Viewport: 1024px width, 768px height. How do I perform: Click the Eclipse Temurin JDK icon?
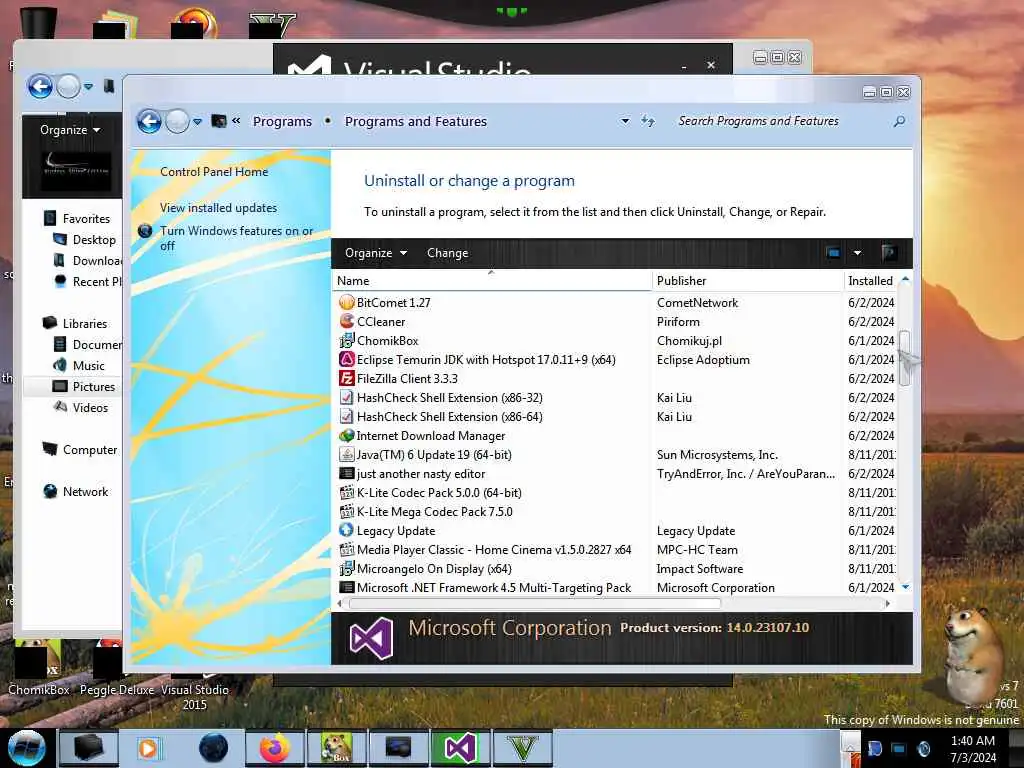tap(347, 359)
